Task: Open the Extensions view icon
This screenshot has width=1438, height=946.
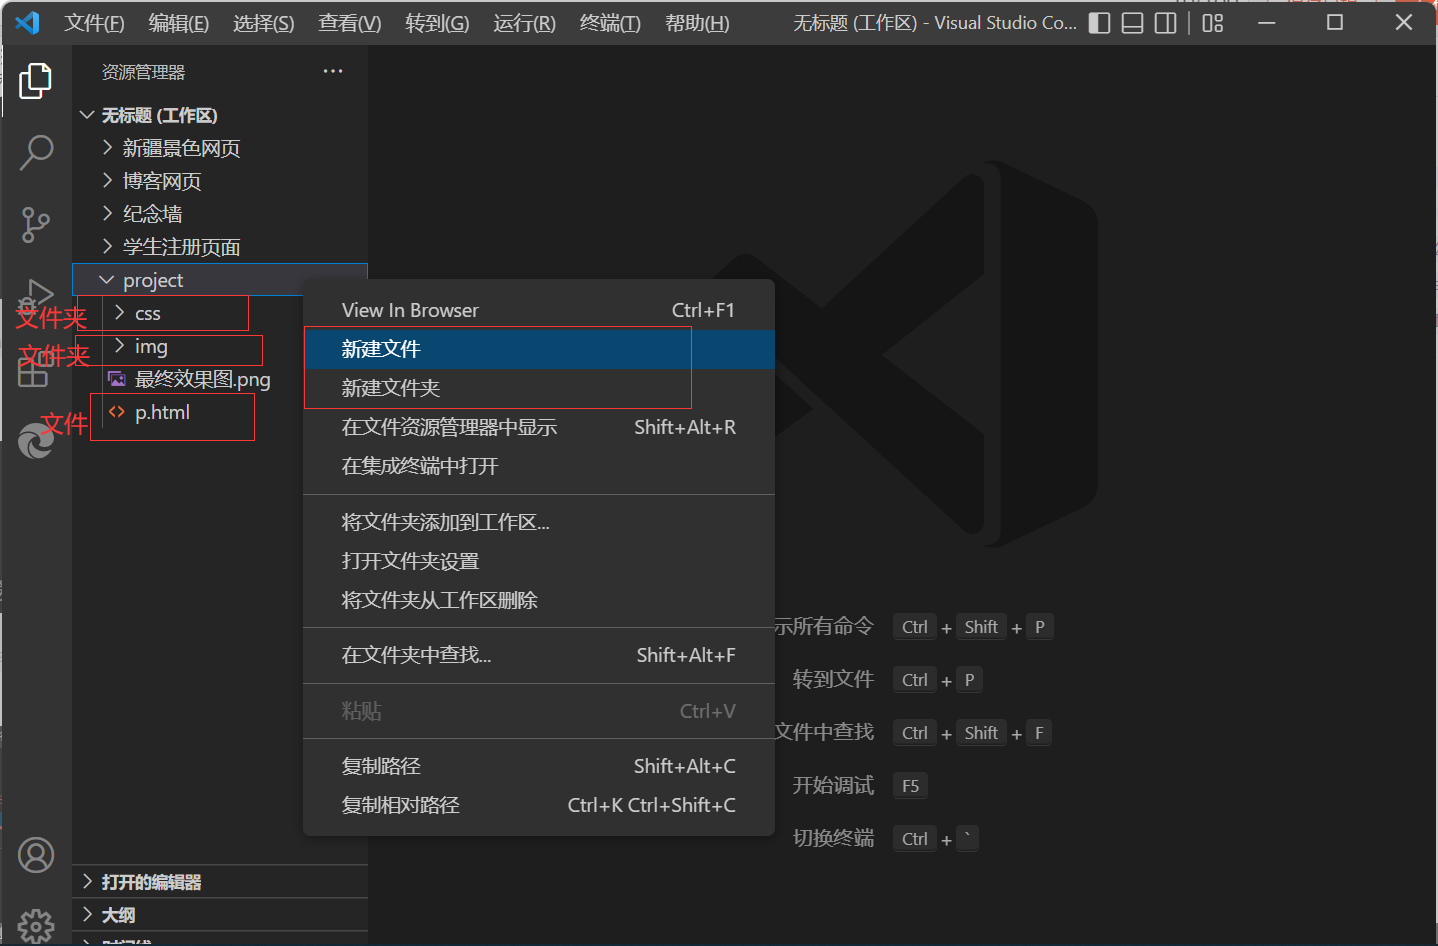Action: [x=33, y=370]
